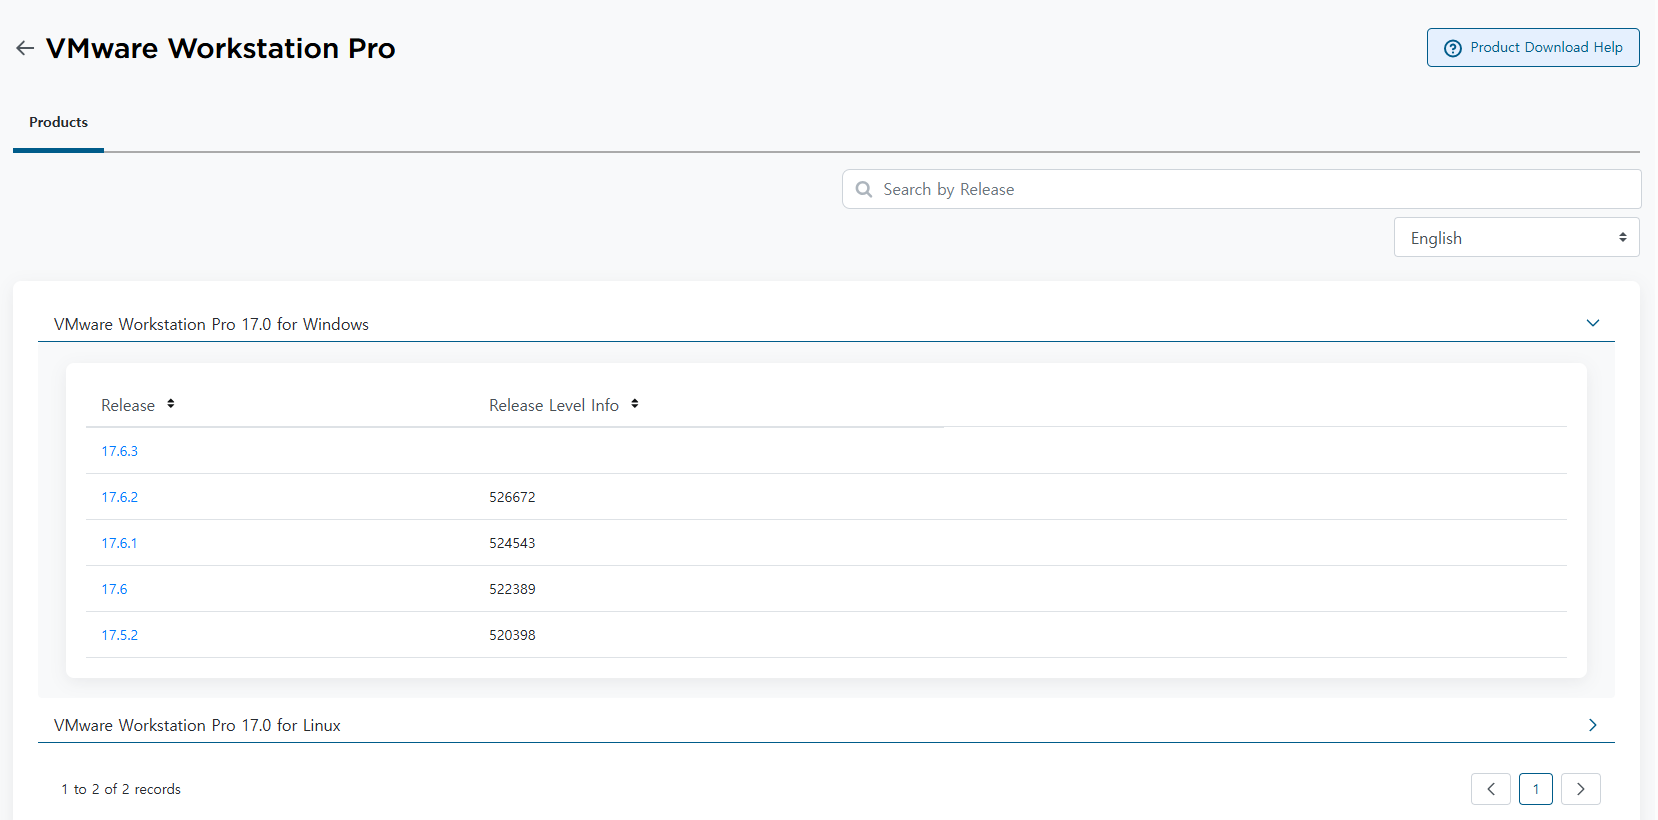The image size is (1658, 820).
Task: Click build number 524543
Action: click(512, 543)
